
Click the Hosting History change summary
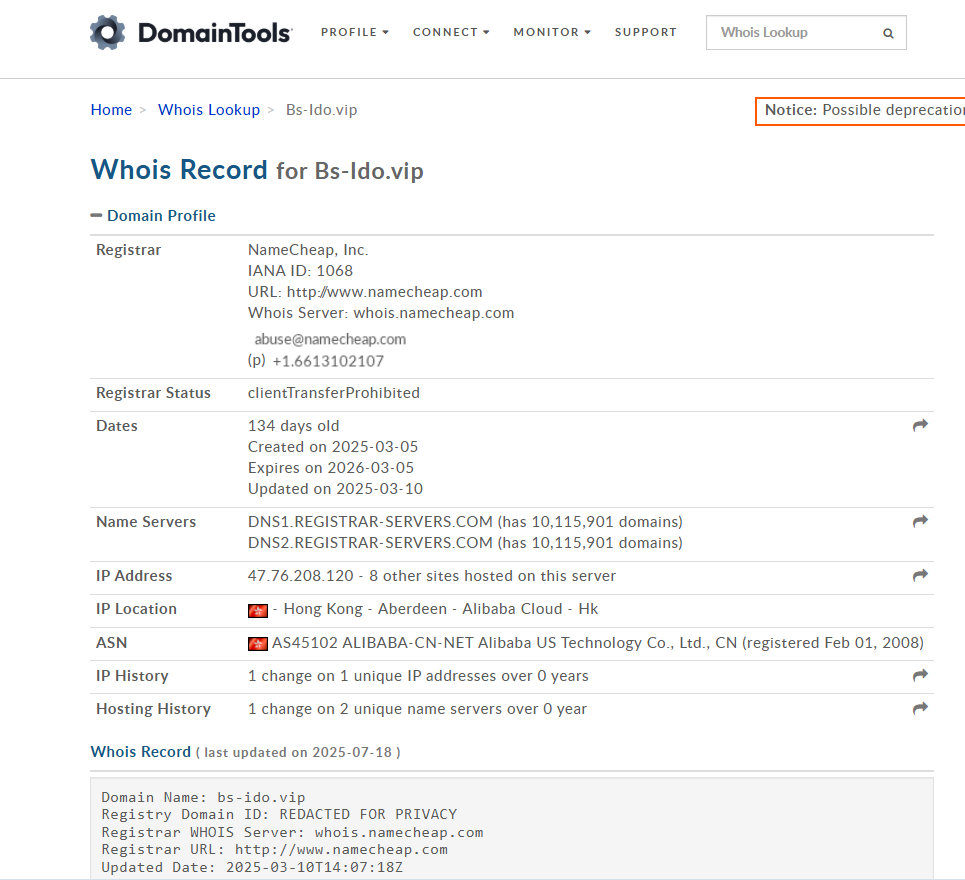point(417,708)
